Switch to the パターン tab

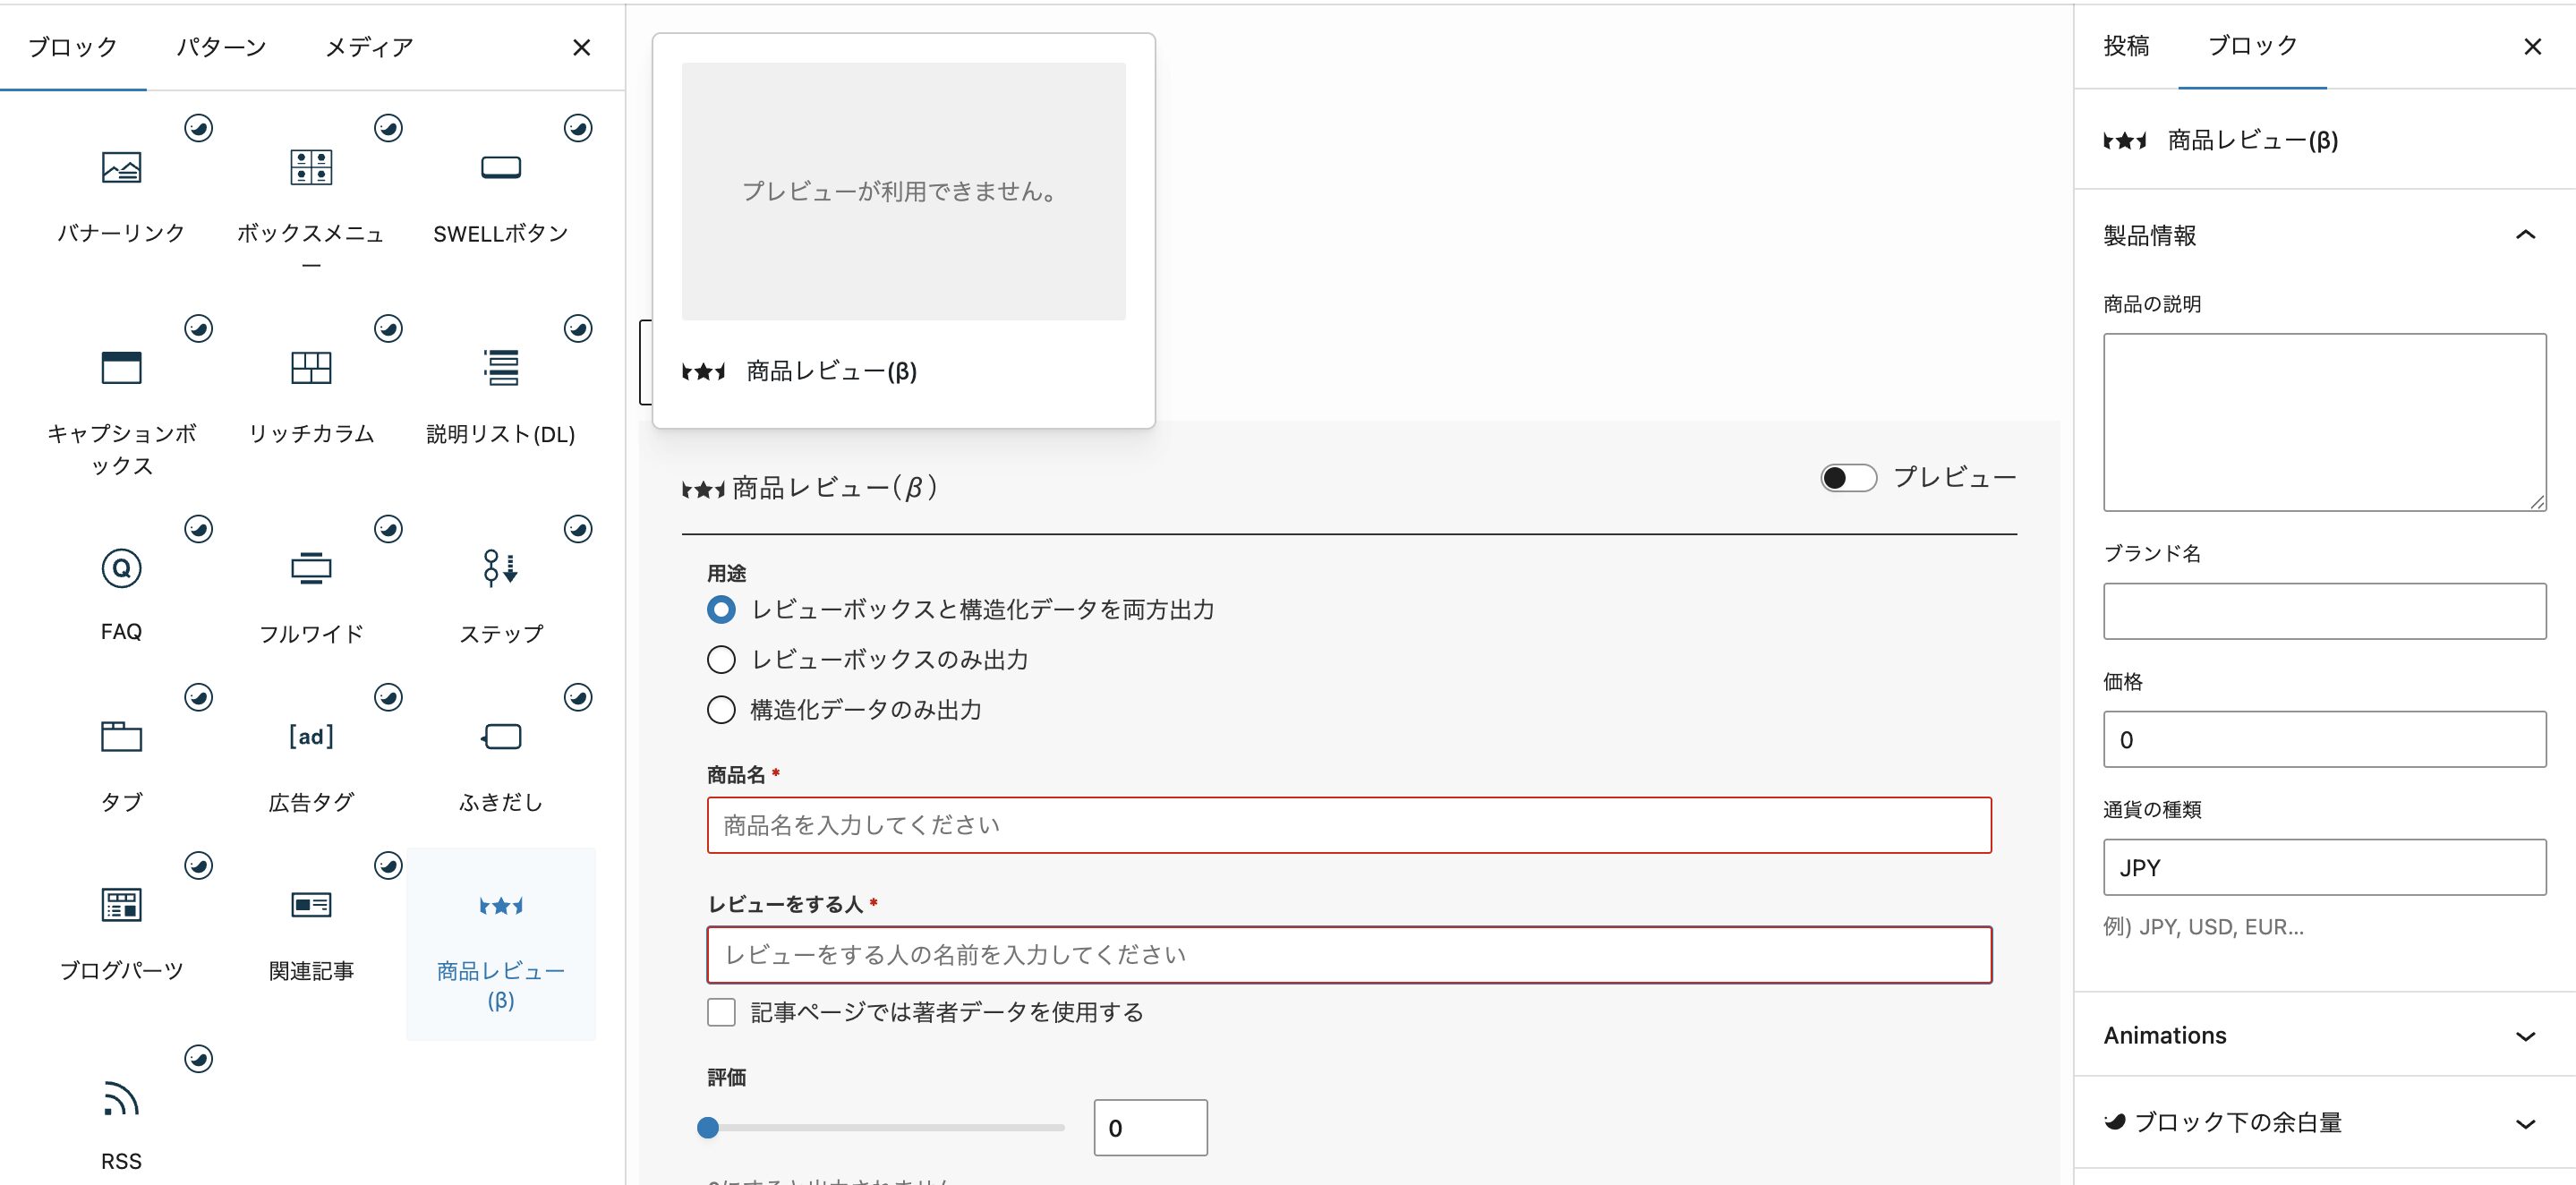221,47
